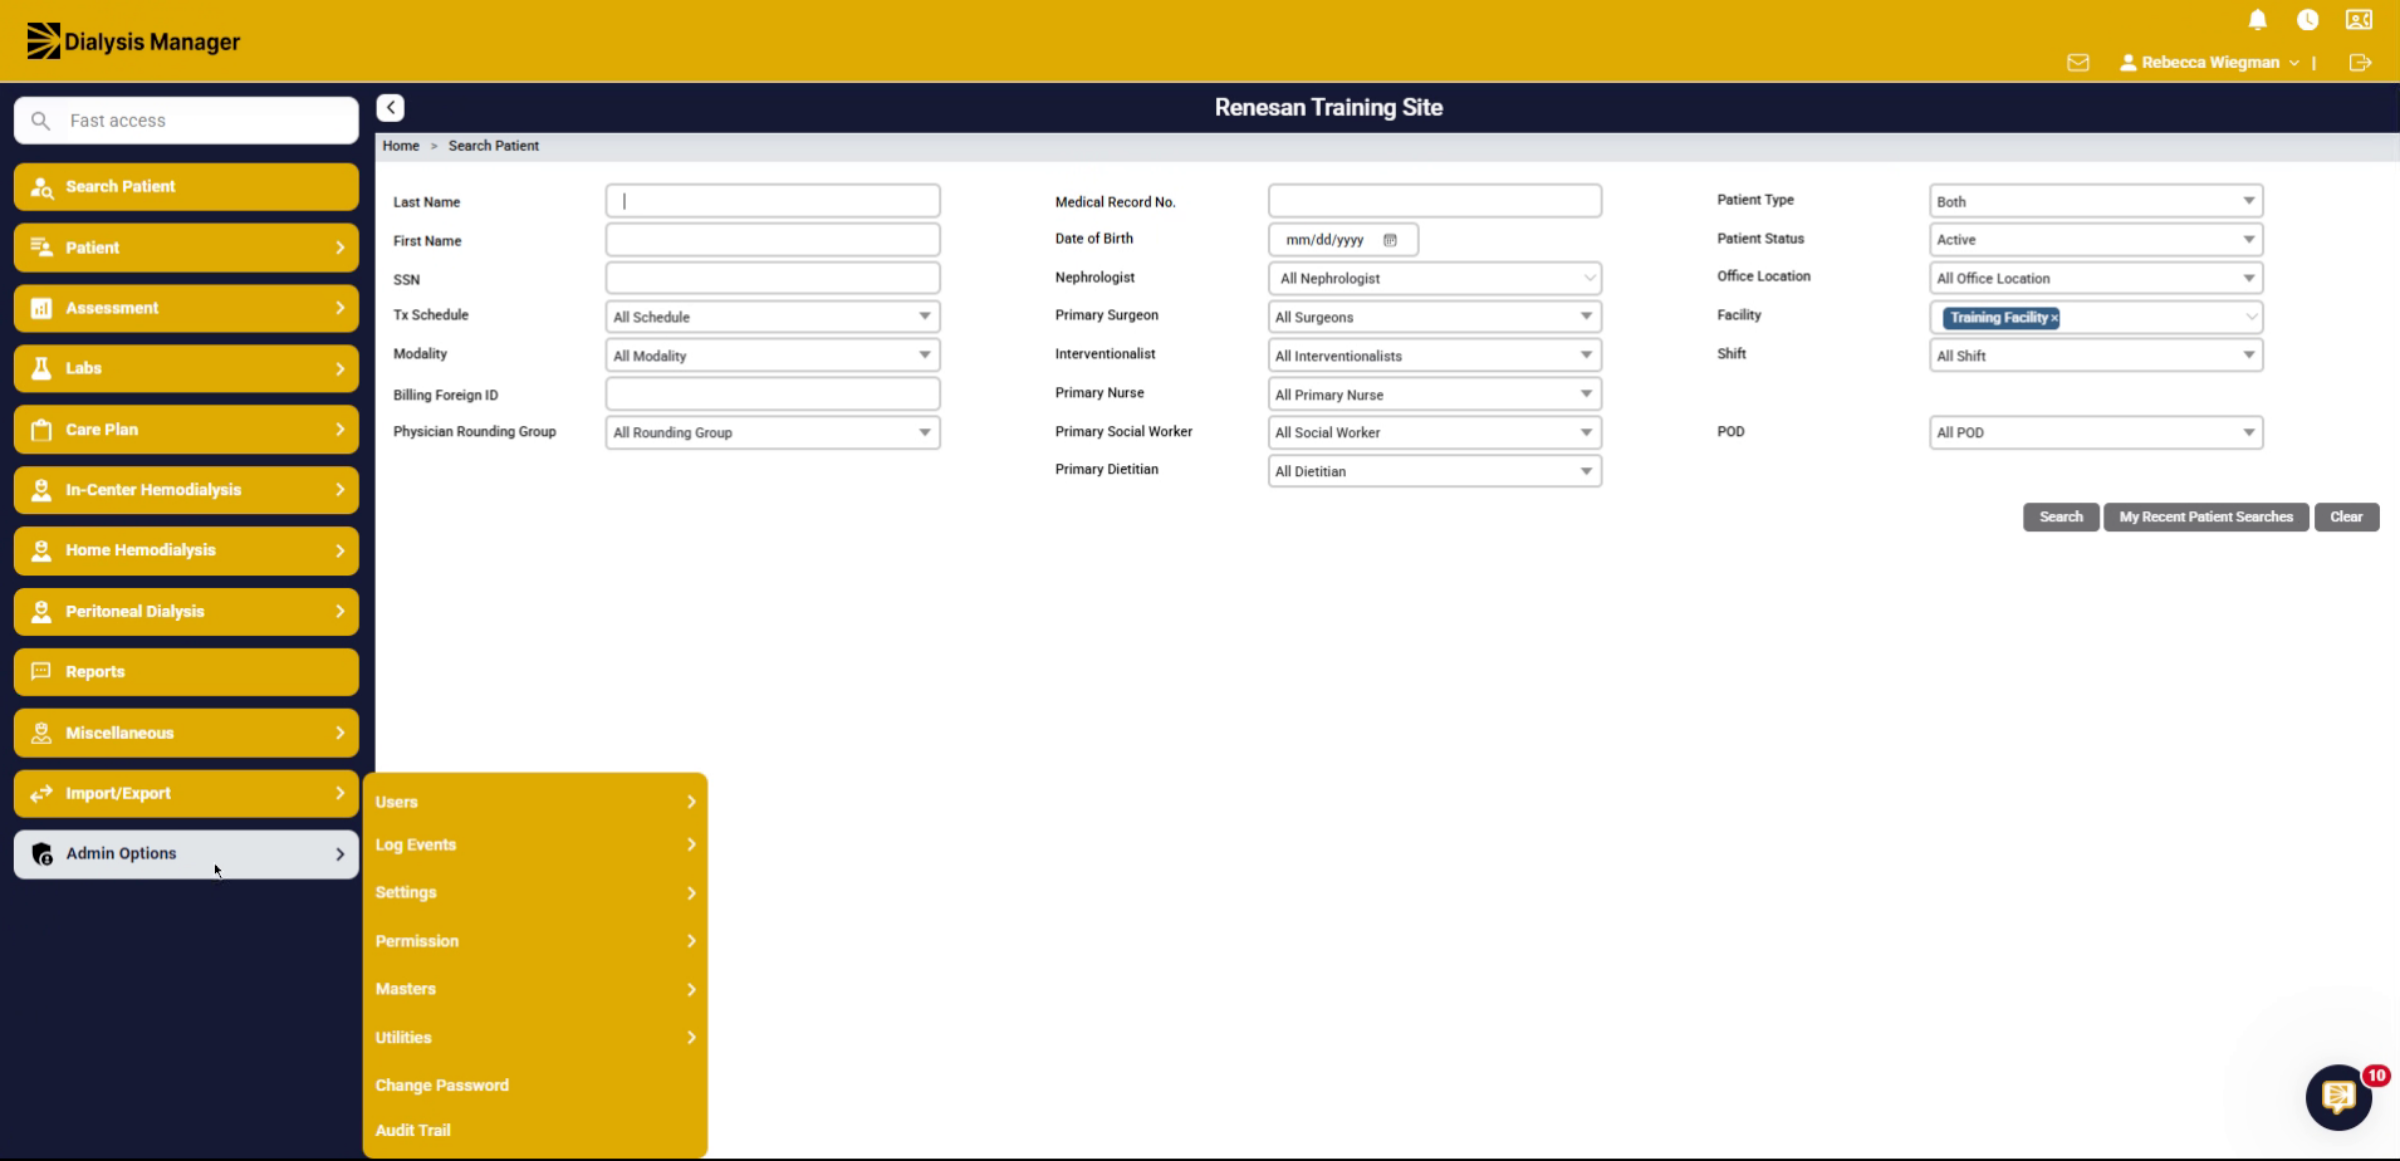Open the Settings submenu item

coord(535,893)
